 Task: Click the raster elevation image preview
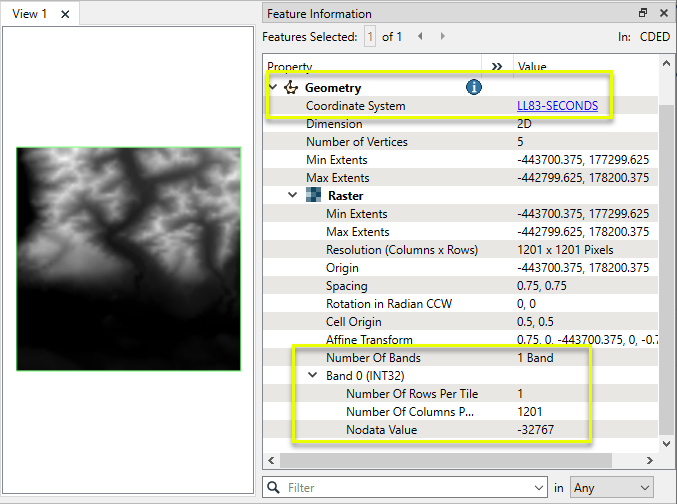(128, 259)
